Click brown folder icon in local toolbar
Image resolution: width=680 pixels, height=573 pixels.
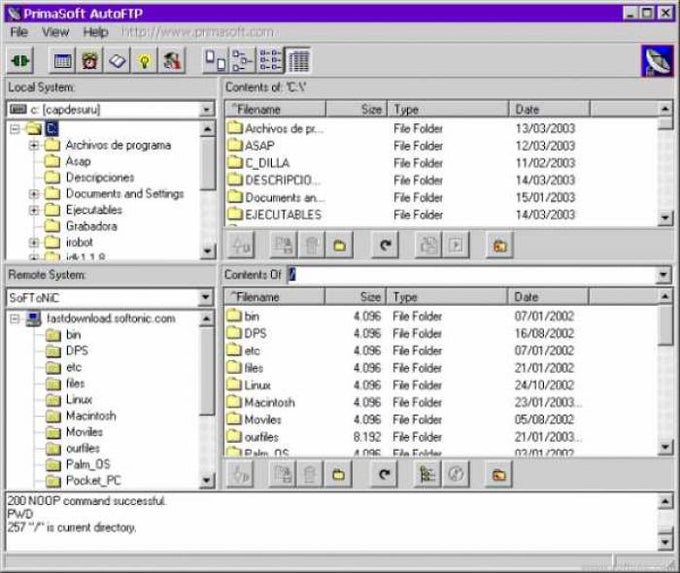(500, 245)
